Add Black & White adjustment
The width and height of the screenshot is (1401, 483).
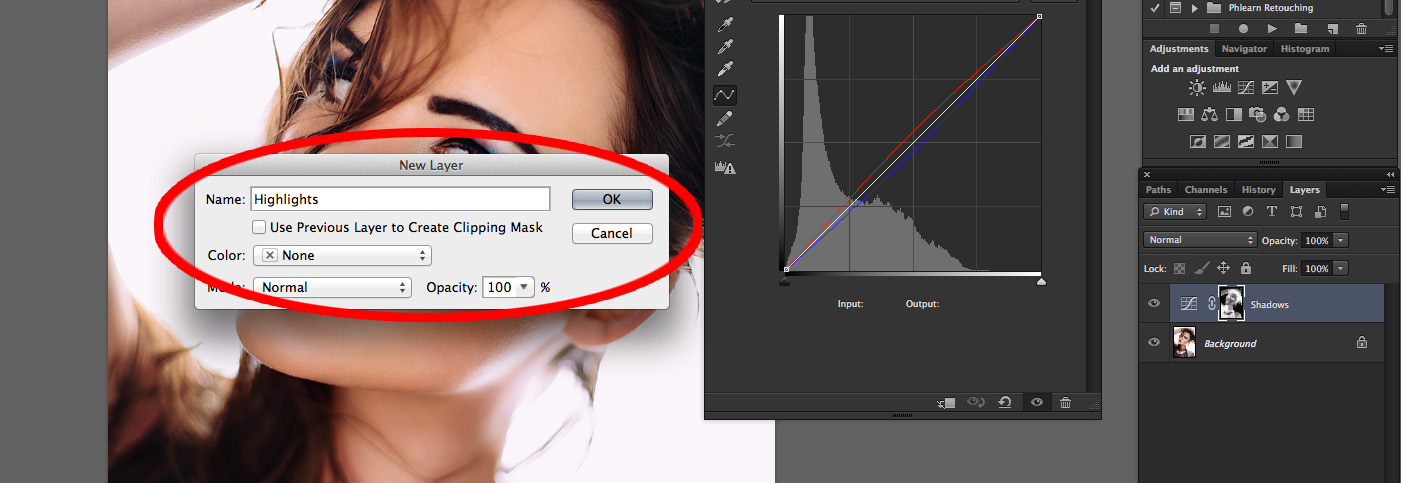[x=1234, y=115]
